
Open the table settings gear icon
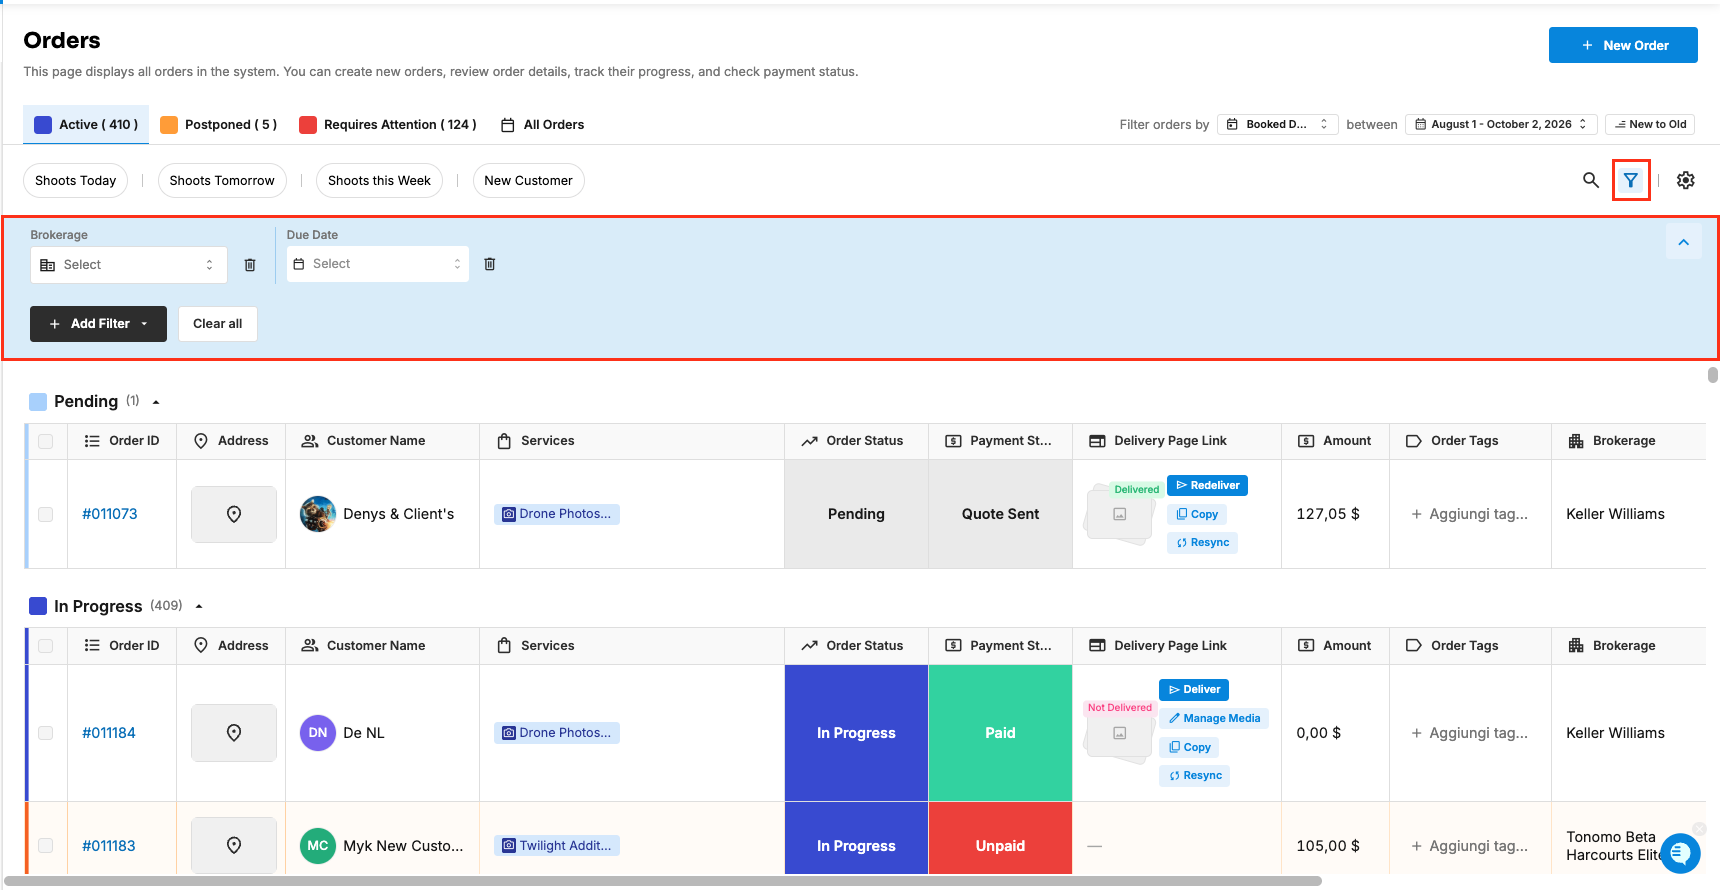click(1686, 180)
